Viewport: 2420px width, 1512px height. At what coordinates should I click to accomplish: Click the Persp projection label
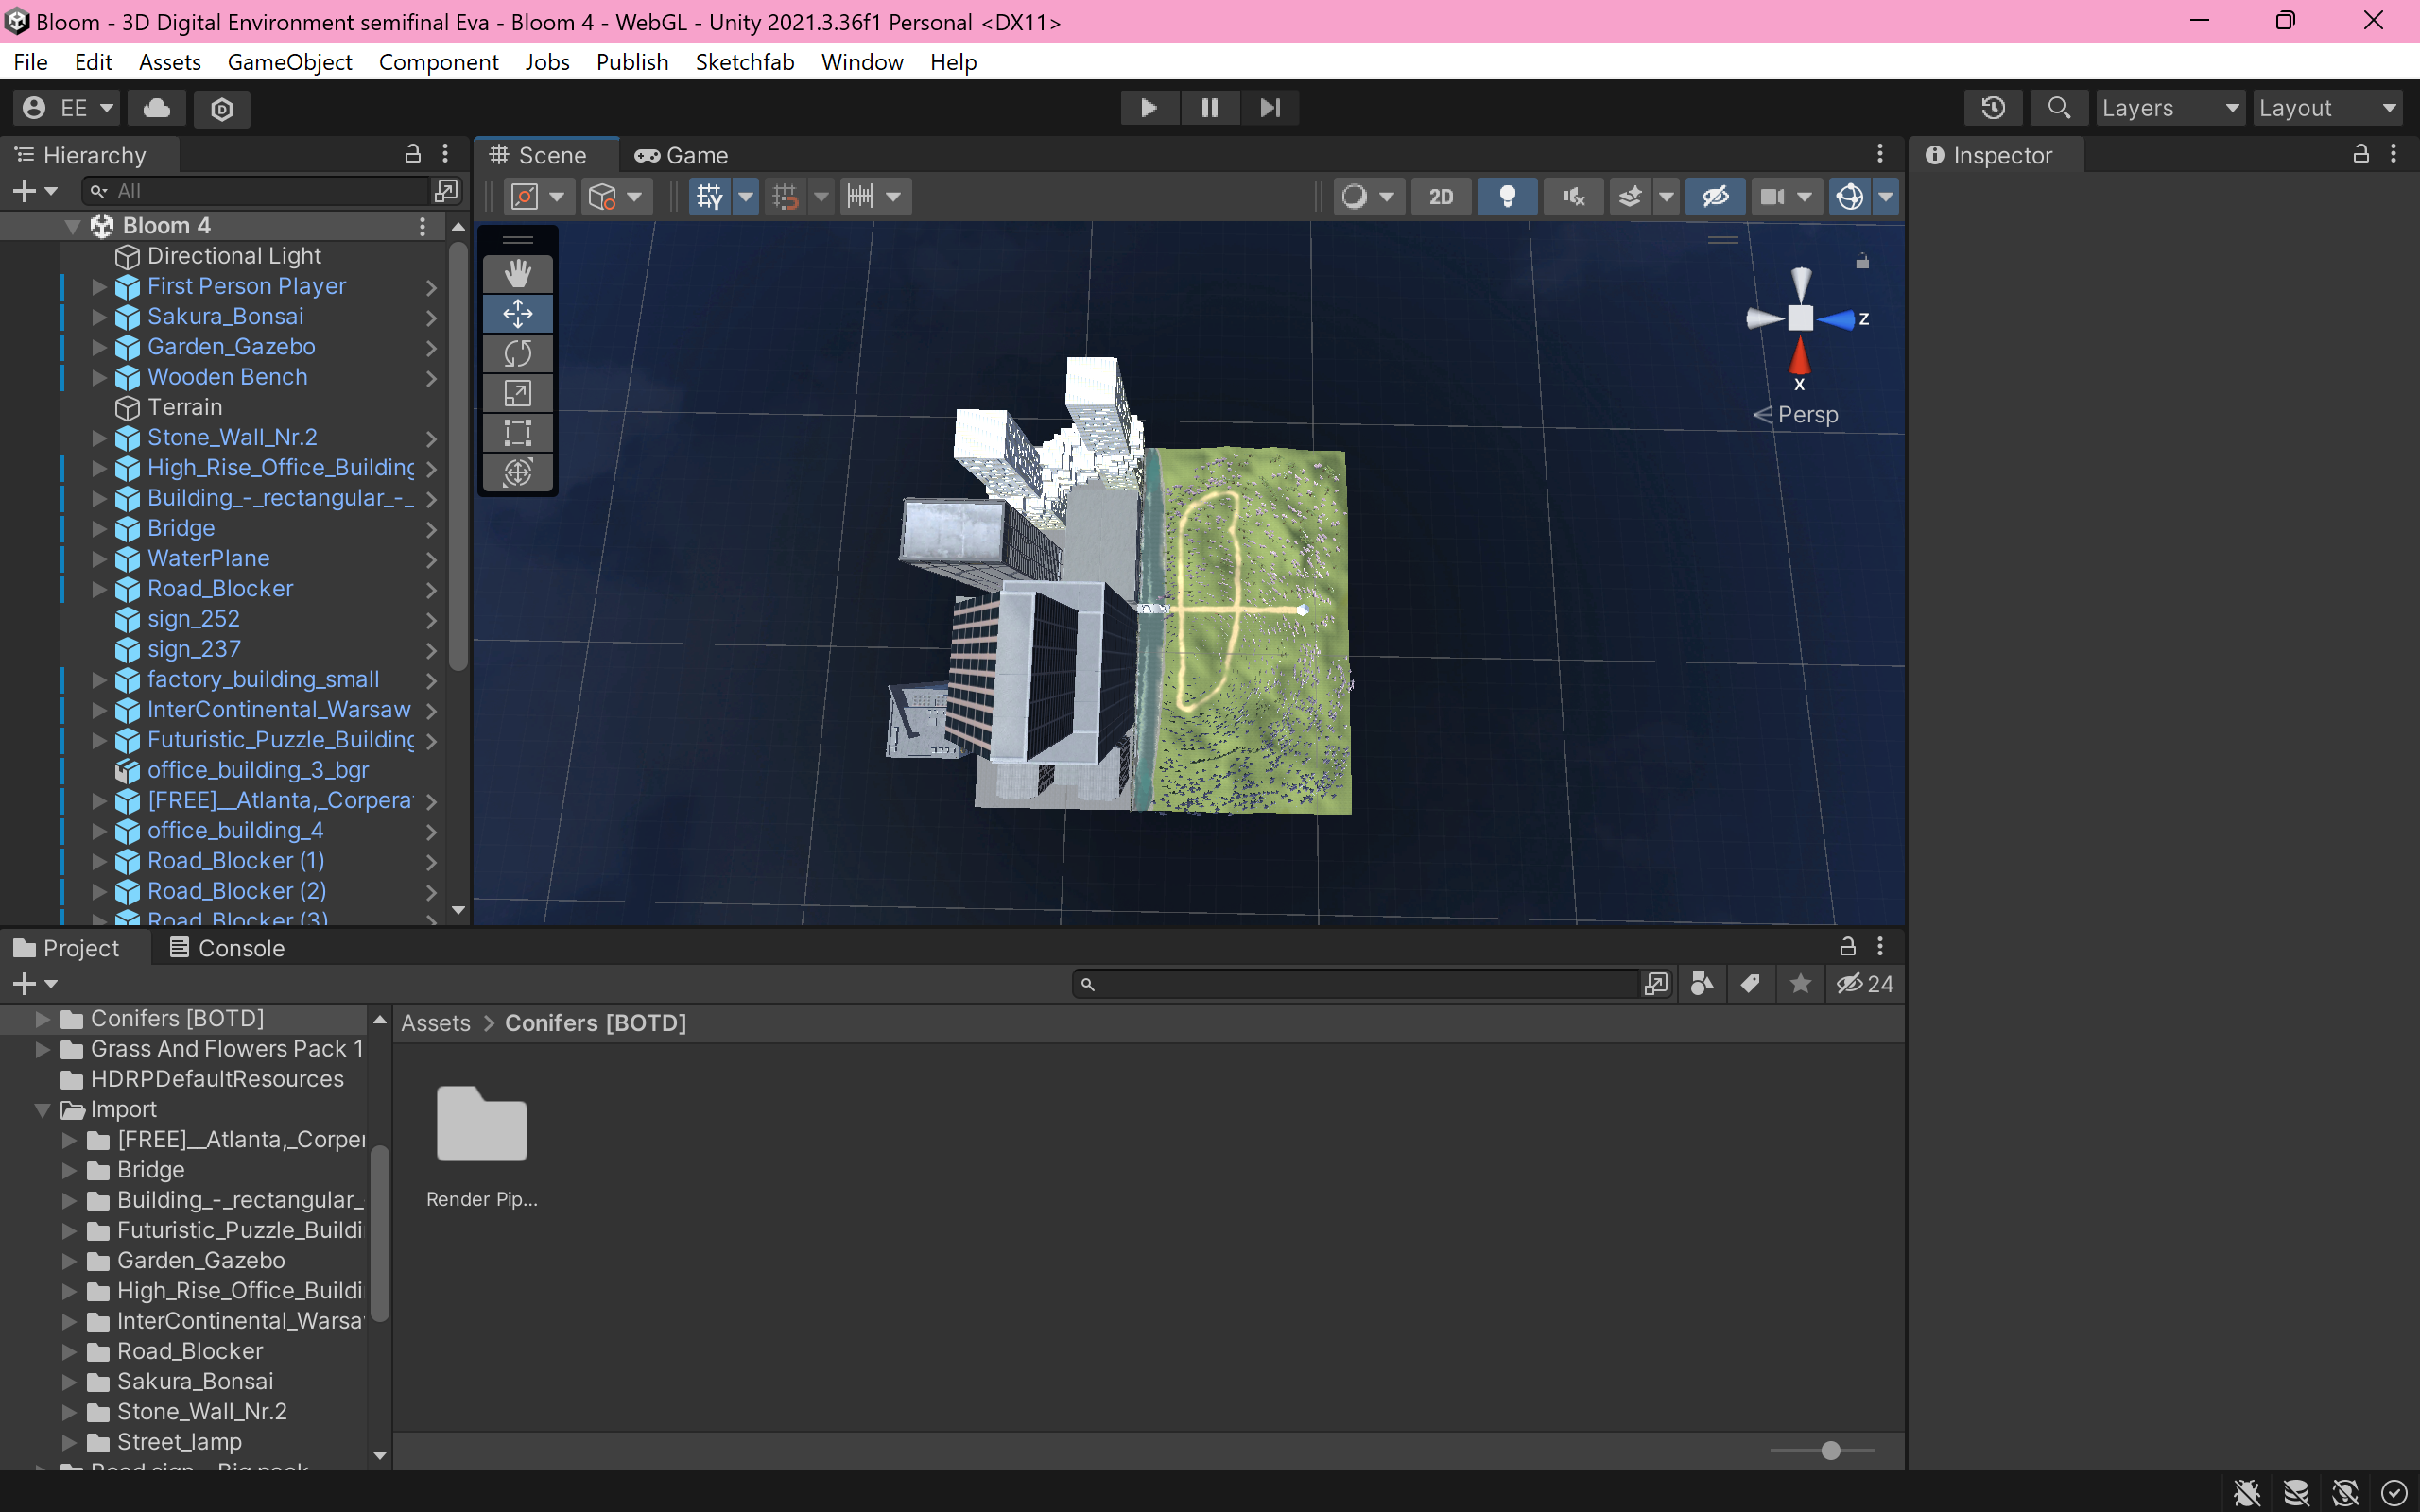pos(1807,414)
